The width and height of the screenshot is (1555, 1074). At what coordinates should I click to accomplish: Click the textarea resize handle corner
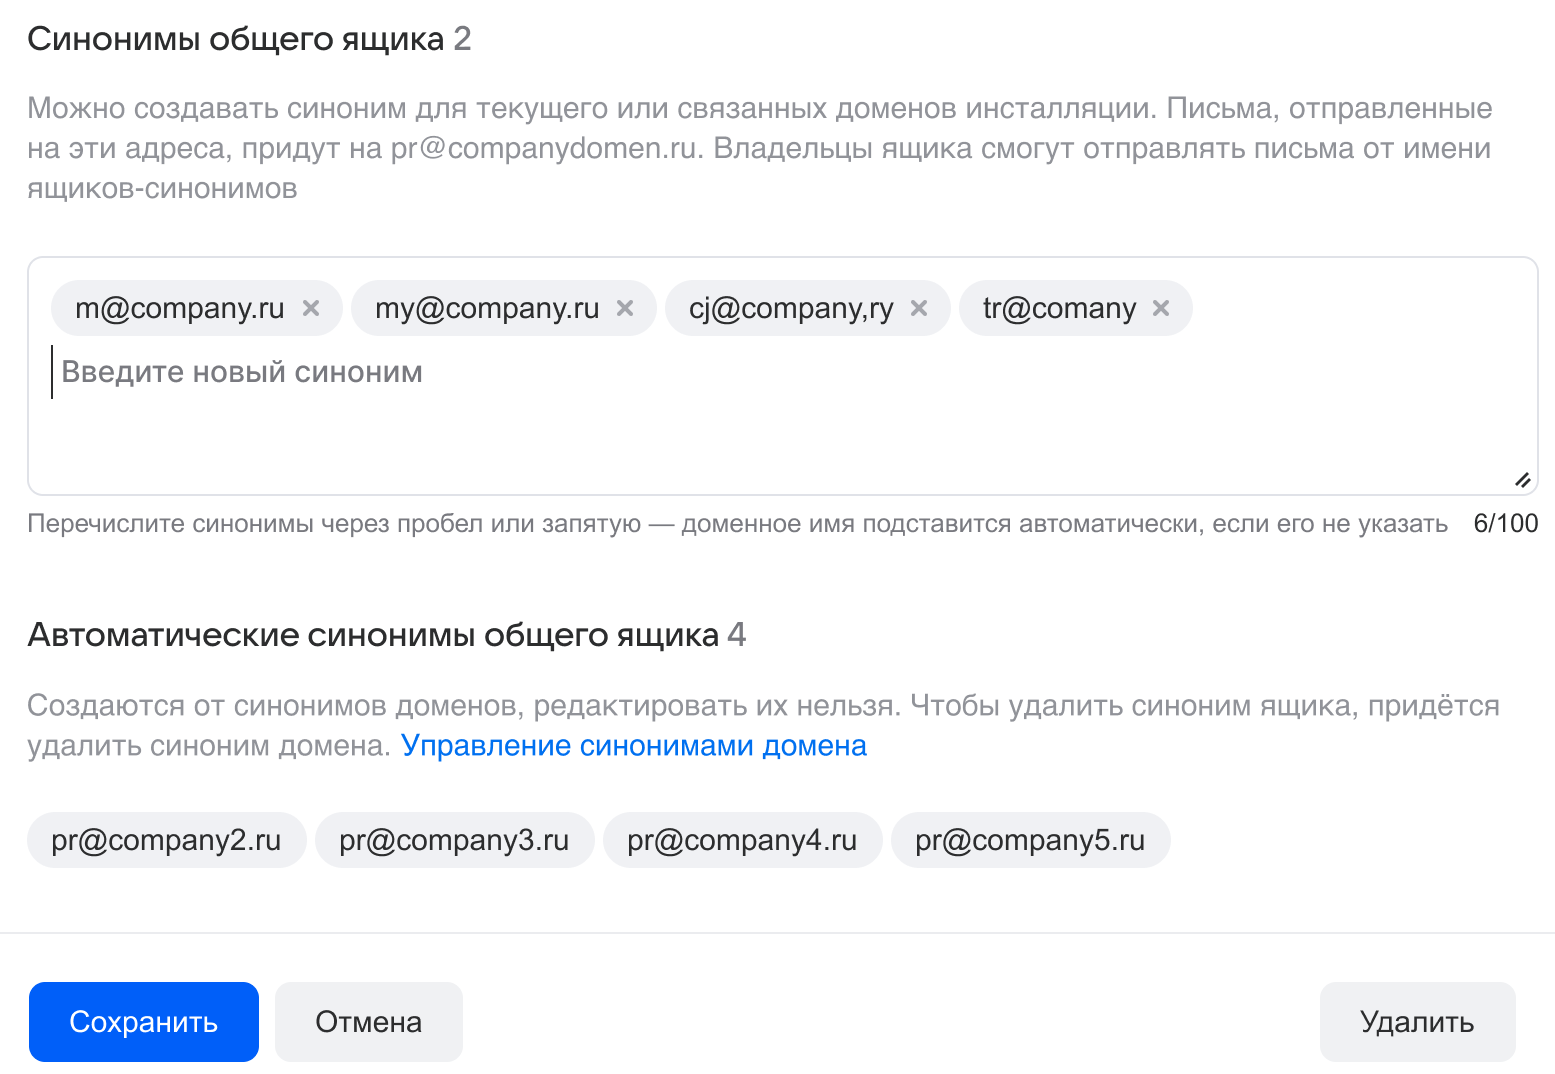coord(1522,480)
